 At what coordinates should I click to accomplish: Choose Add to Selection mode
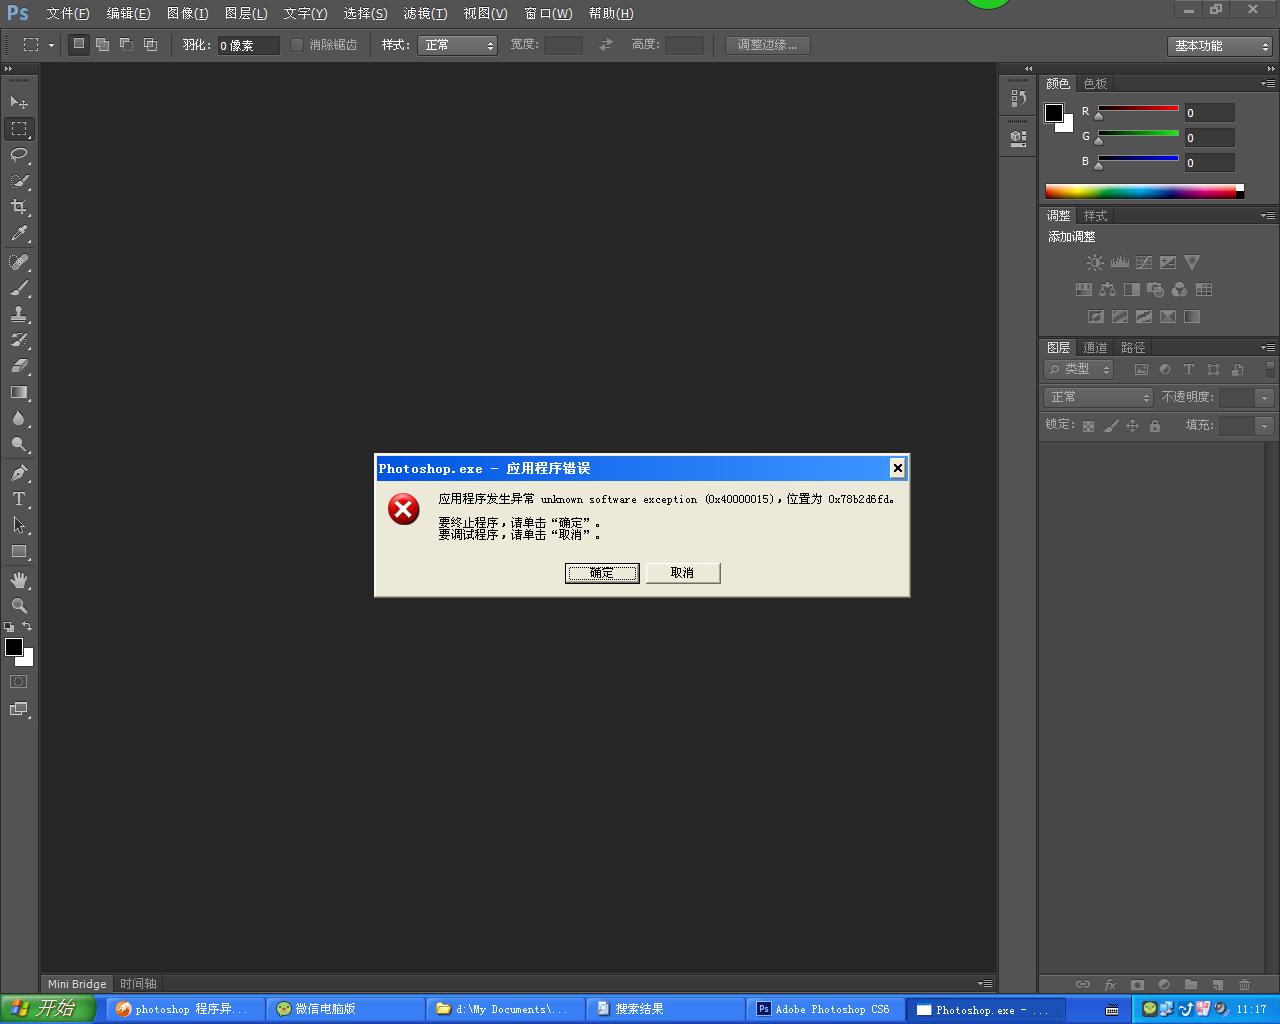point(102,45)
